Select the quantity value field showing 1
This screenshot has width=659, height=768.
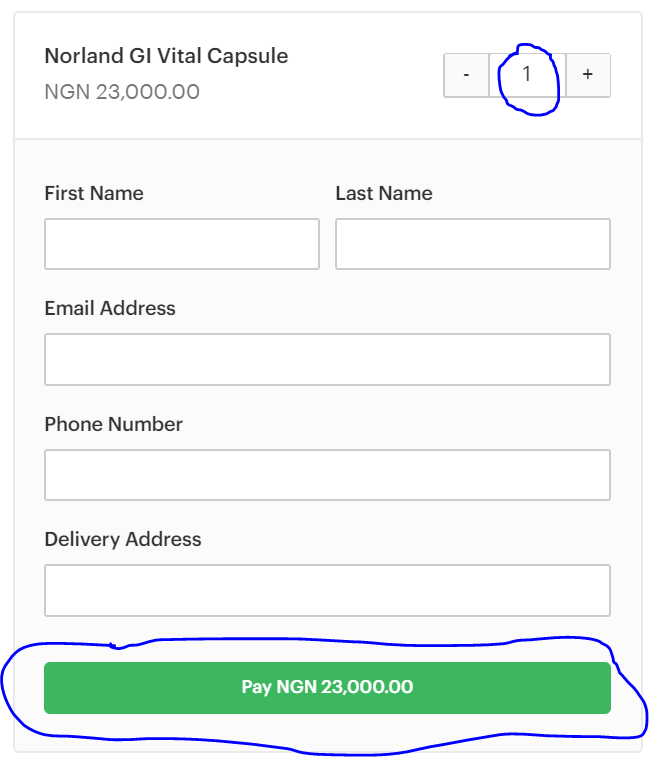[x=527, y=75]
